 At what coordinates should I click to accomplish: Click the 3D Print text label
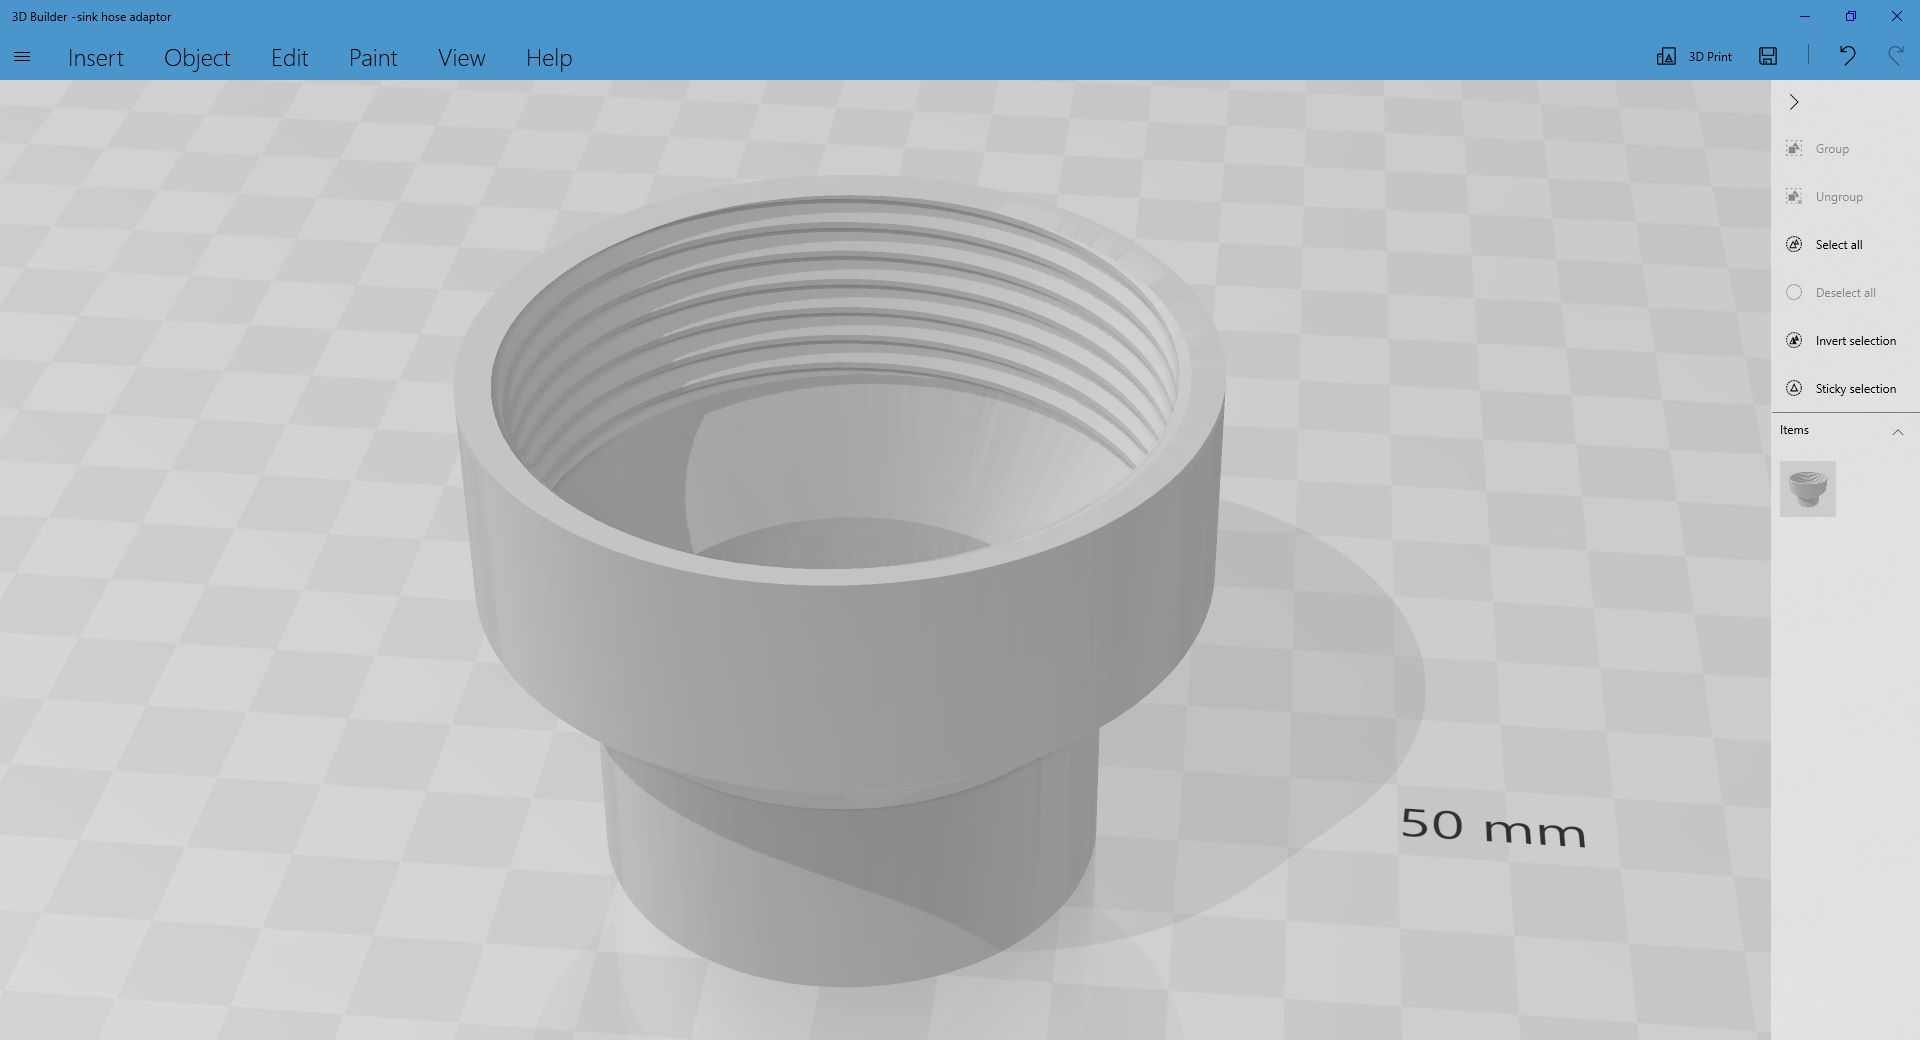[x=1710, y=57]
